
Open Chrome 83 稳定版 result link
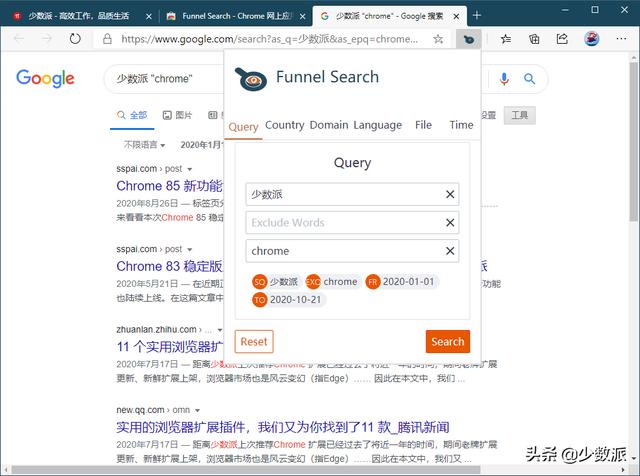[170, 267]
